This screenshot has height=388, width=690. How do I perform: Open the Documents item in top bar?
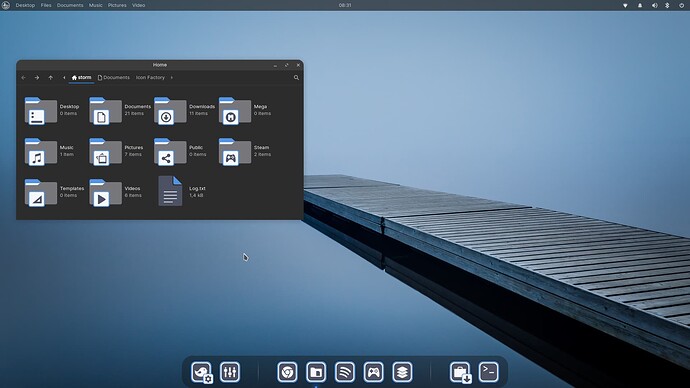pos(70,5)
